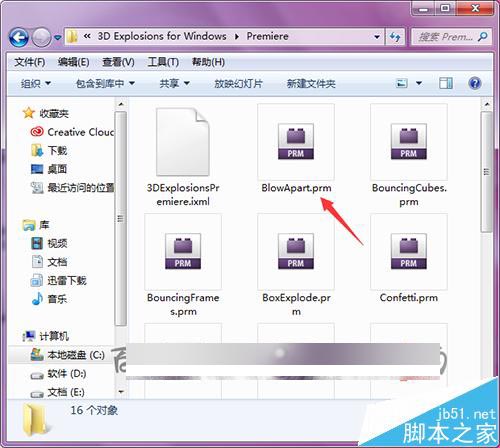Open Creative Cloud in favorites
Screen dimensions: 500x448
[81, 132]
